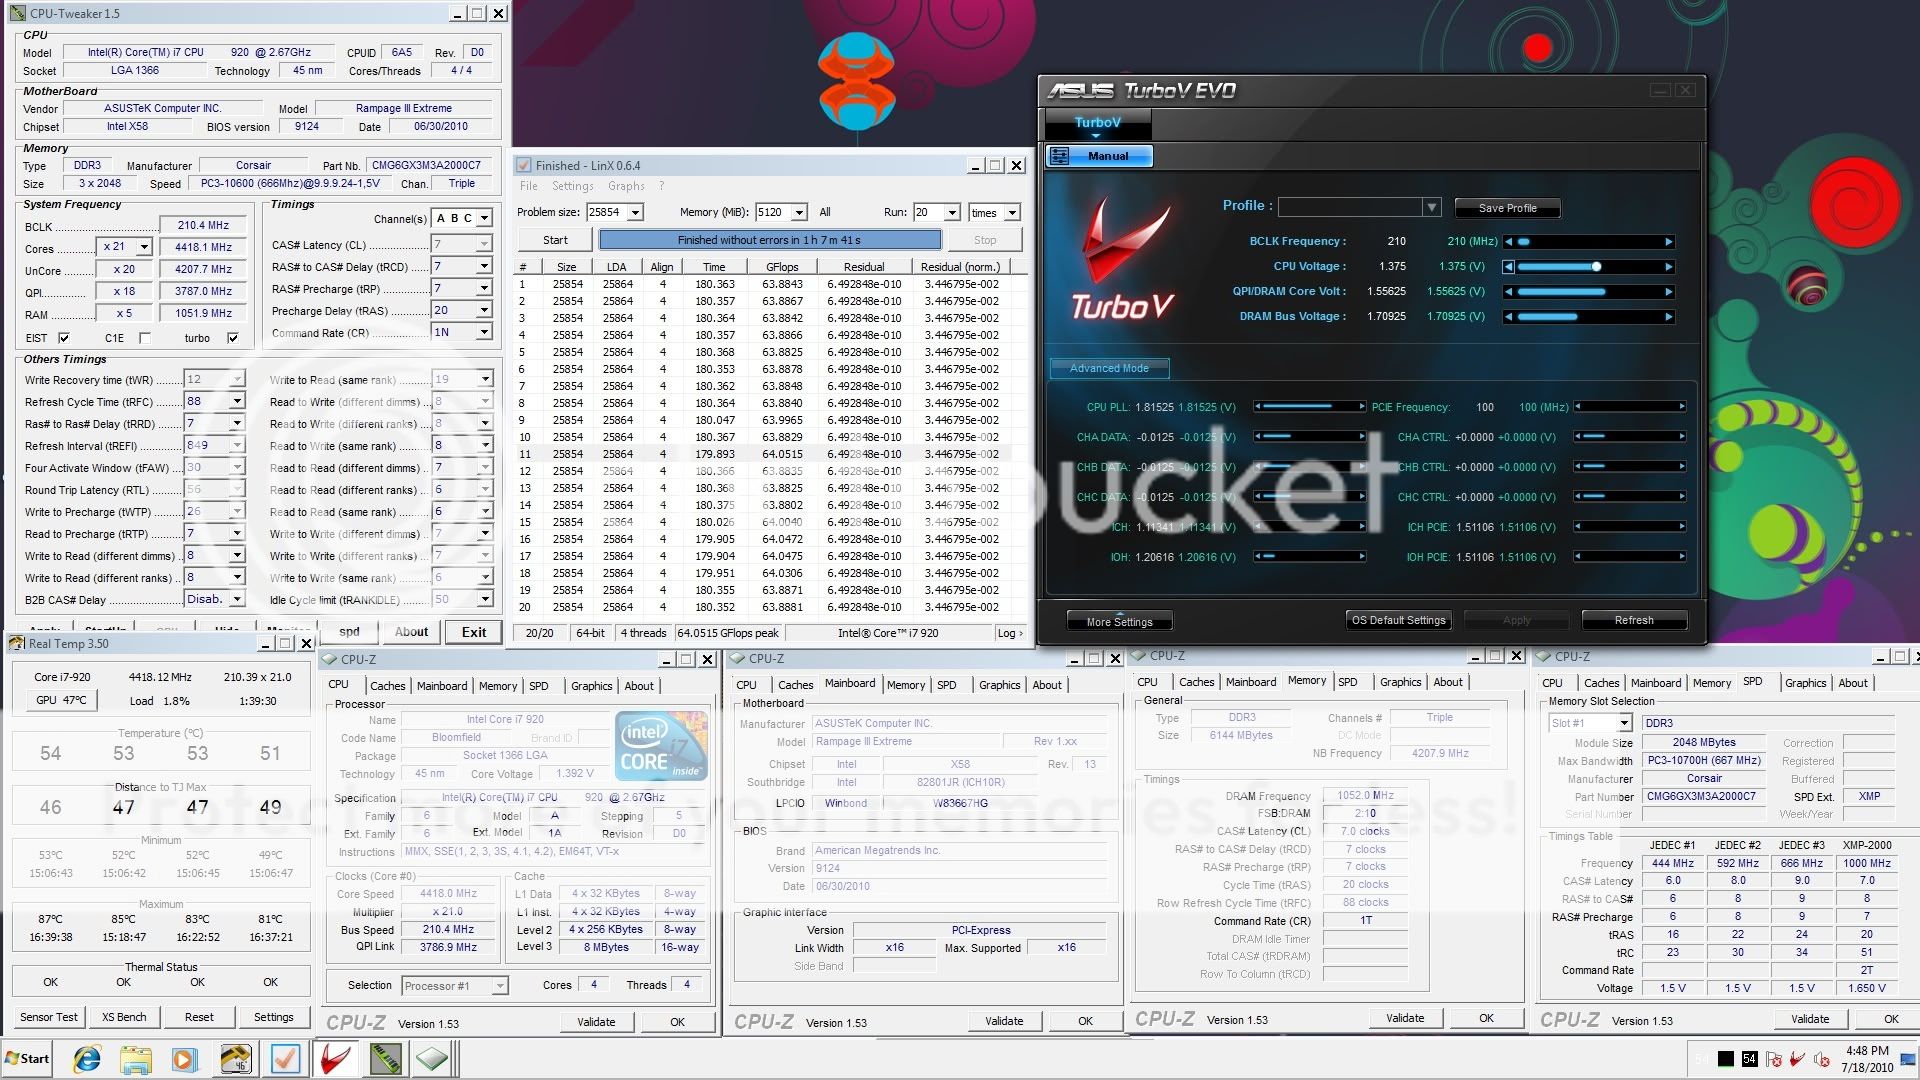
Task: Click the Manual mode sliders icon in TurboV
Action: point(1060,156)
